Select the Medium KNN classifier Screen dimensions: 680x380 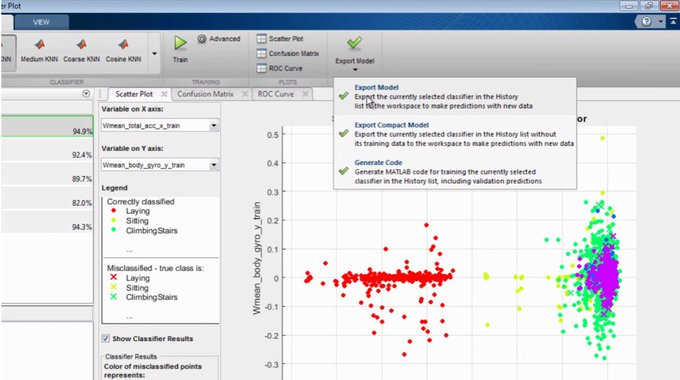(x=39, y=51)
